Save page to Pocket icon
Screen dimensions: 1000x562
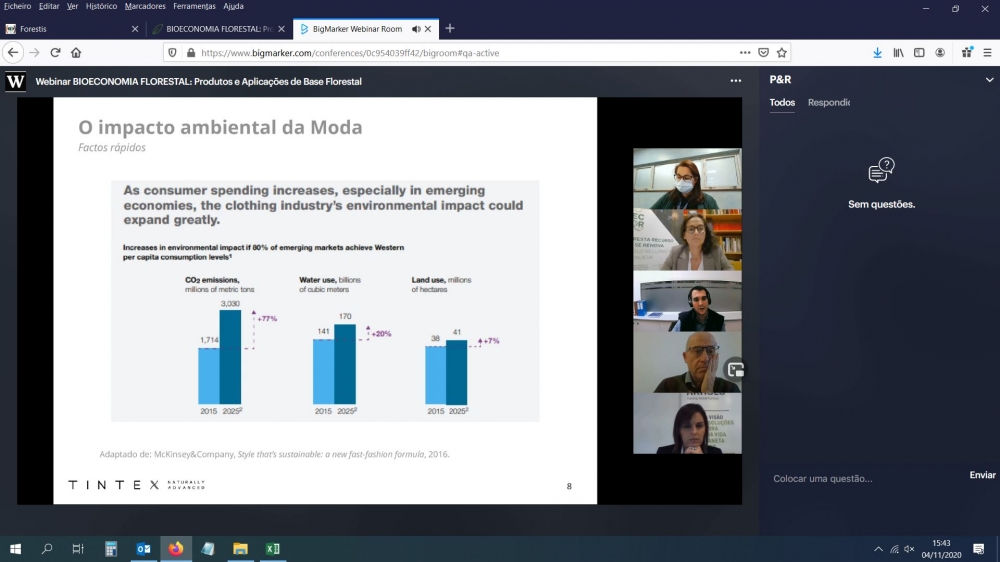click(763, 53)
